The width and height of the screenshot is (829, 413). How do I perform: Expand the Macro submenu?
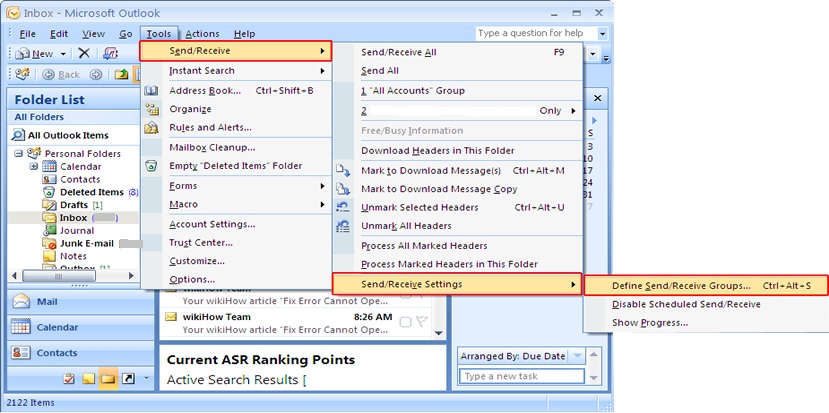(236, 205)
